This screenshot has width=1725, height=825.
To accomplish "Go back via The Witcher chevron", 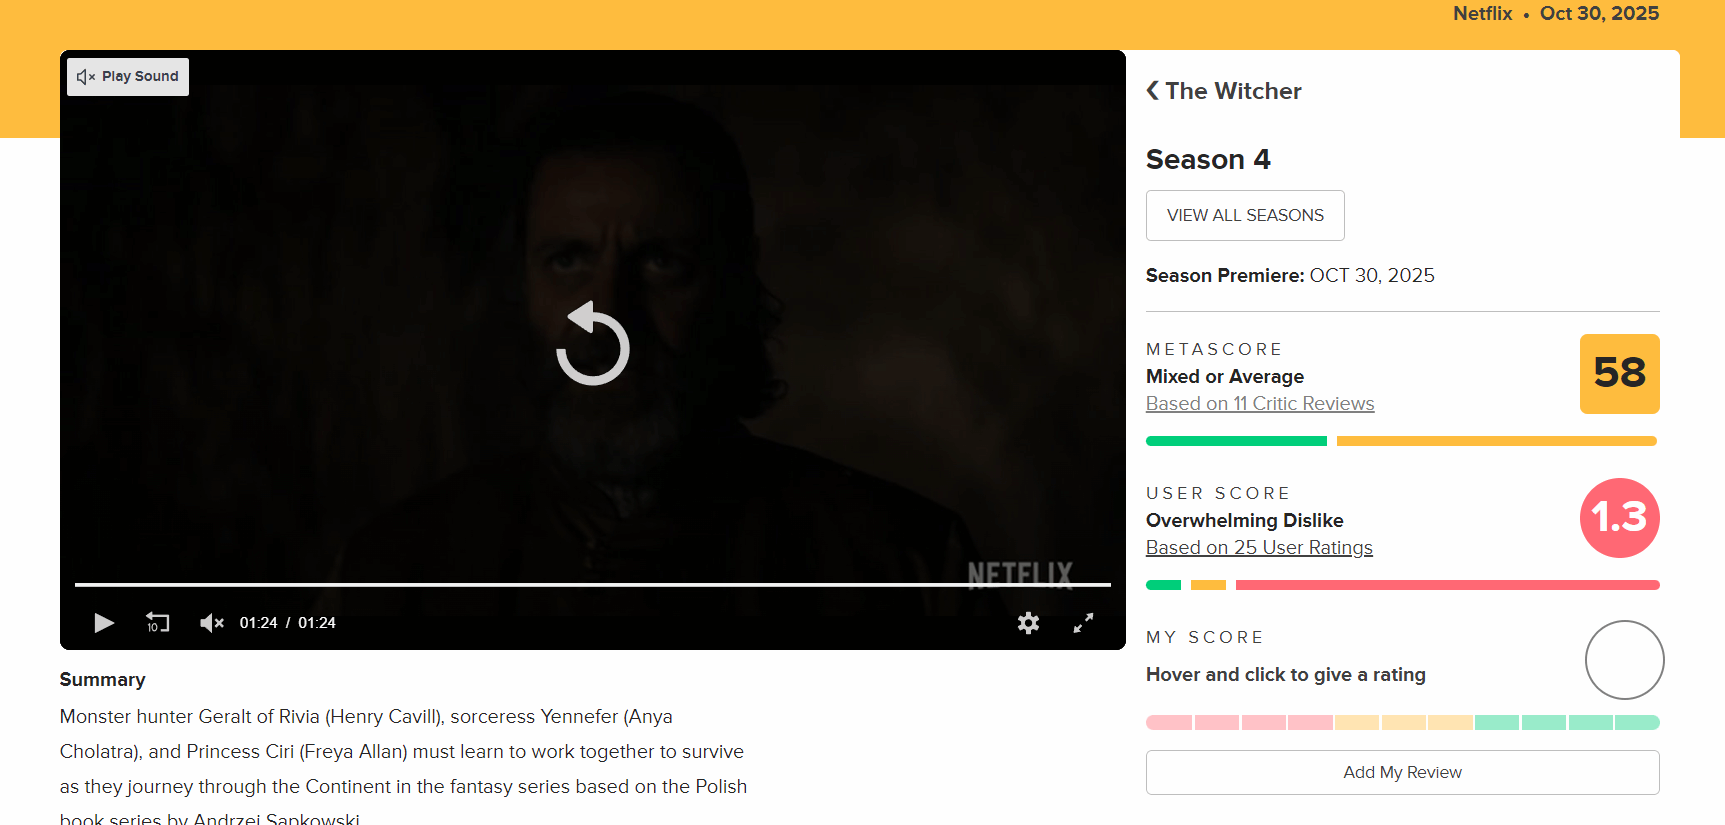I will (x=1153, y=91).
